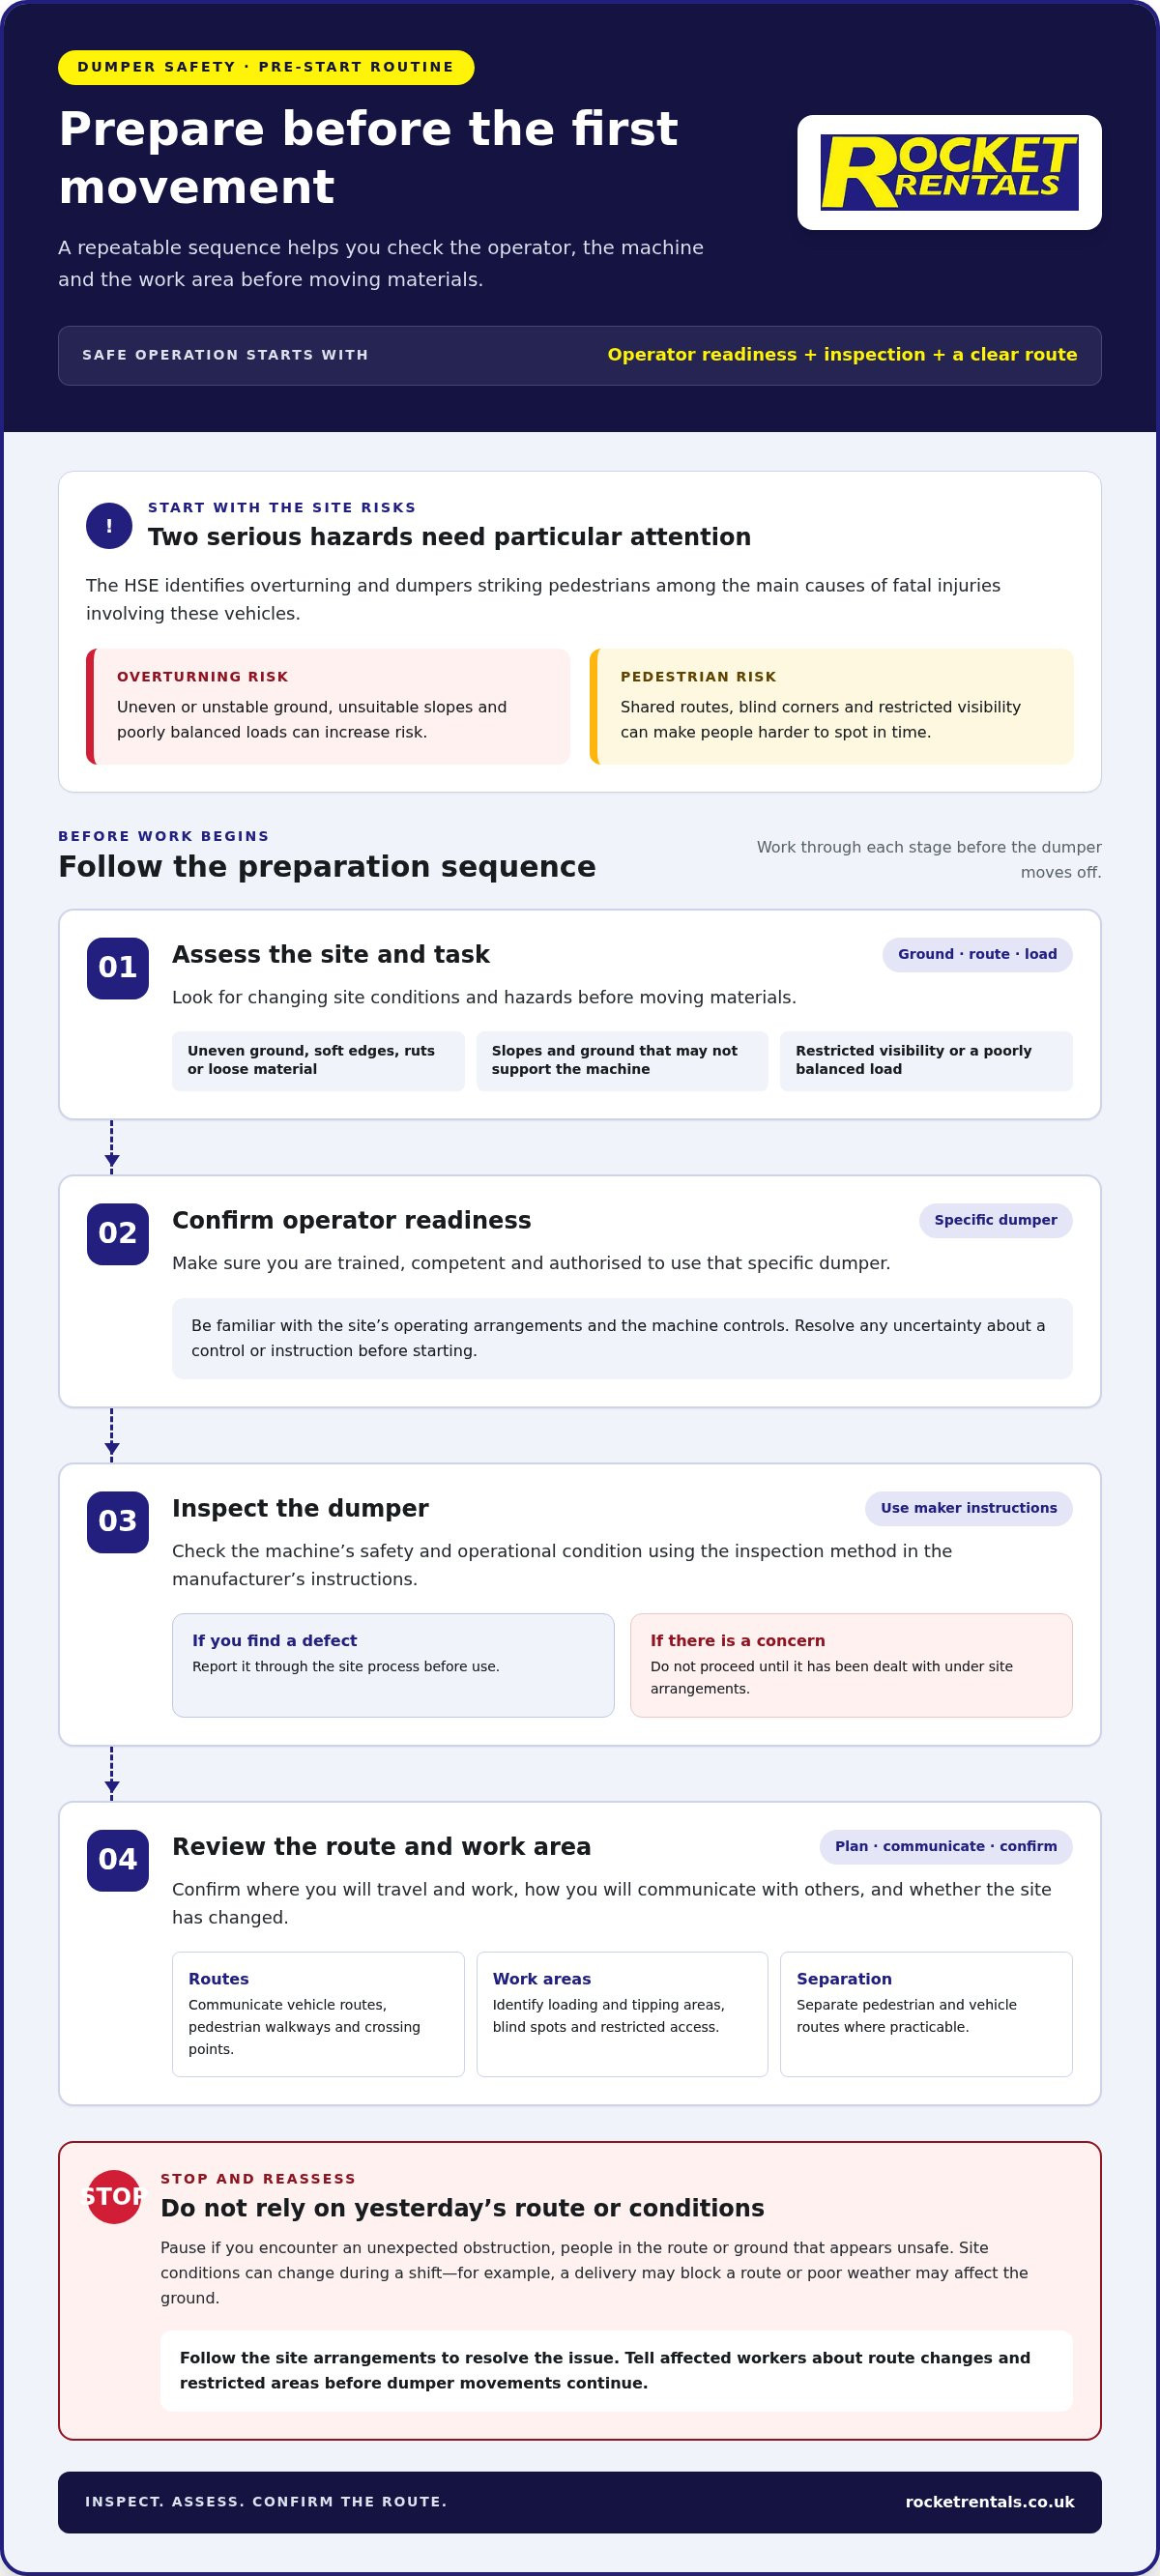This screenshot has height=2576, width=1160.
Task: Select the Overturning Risk card
Action: click(328, 706)
